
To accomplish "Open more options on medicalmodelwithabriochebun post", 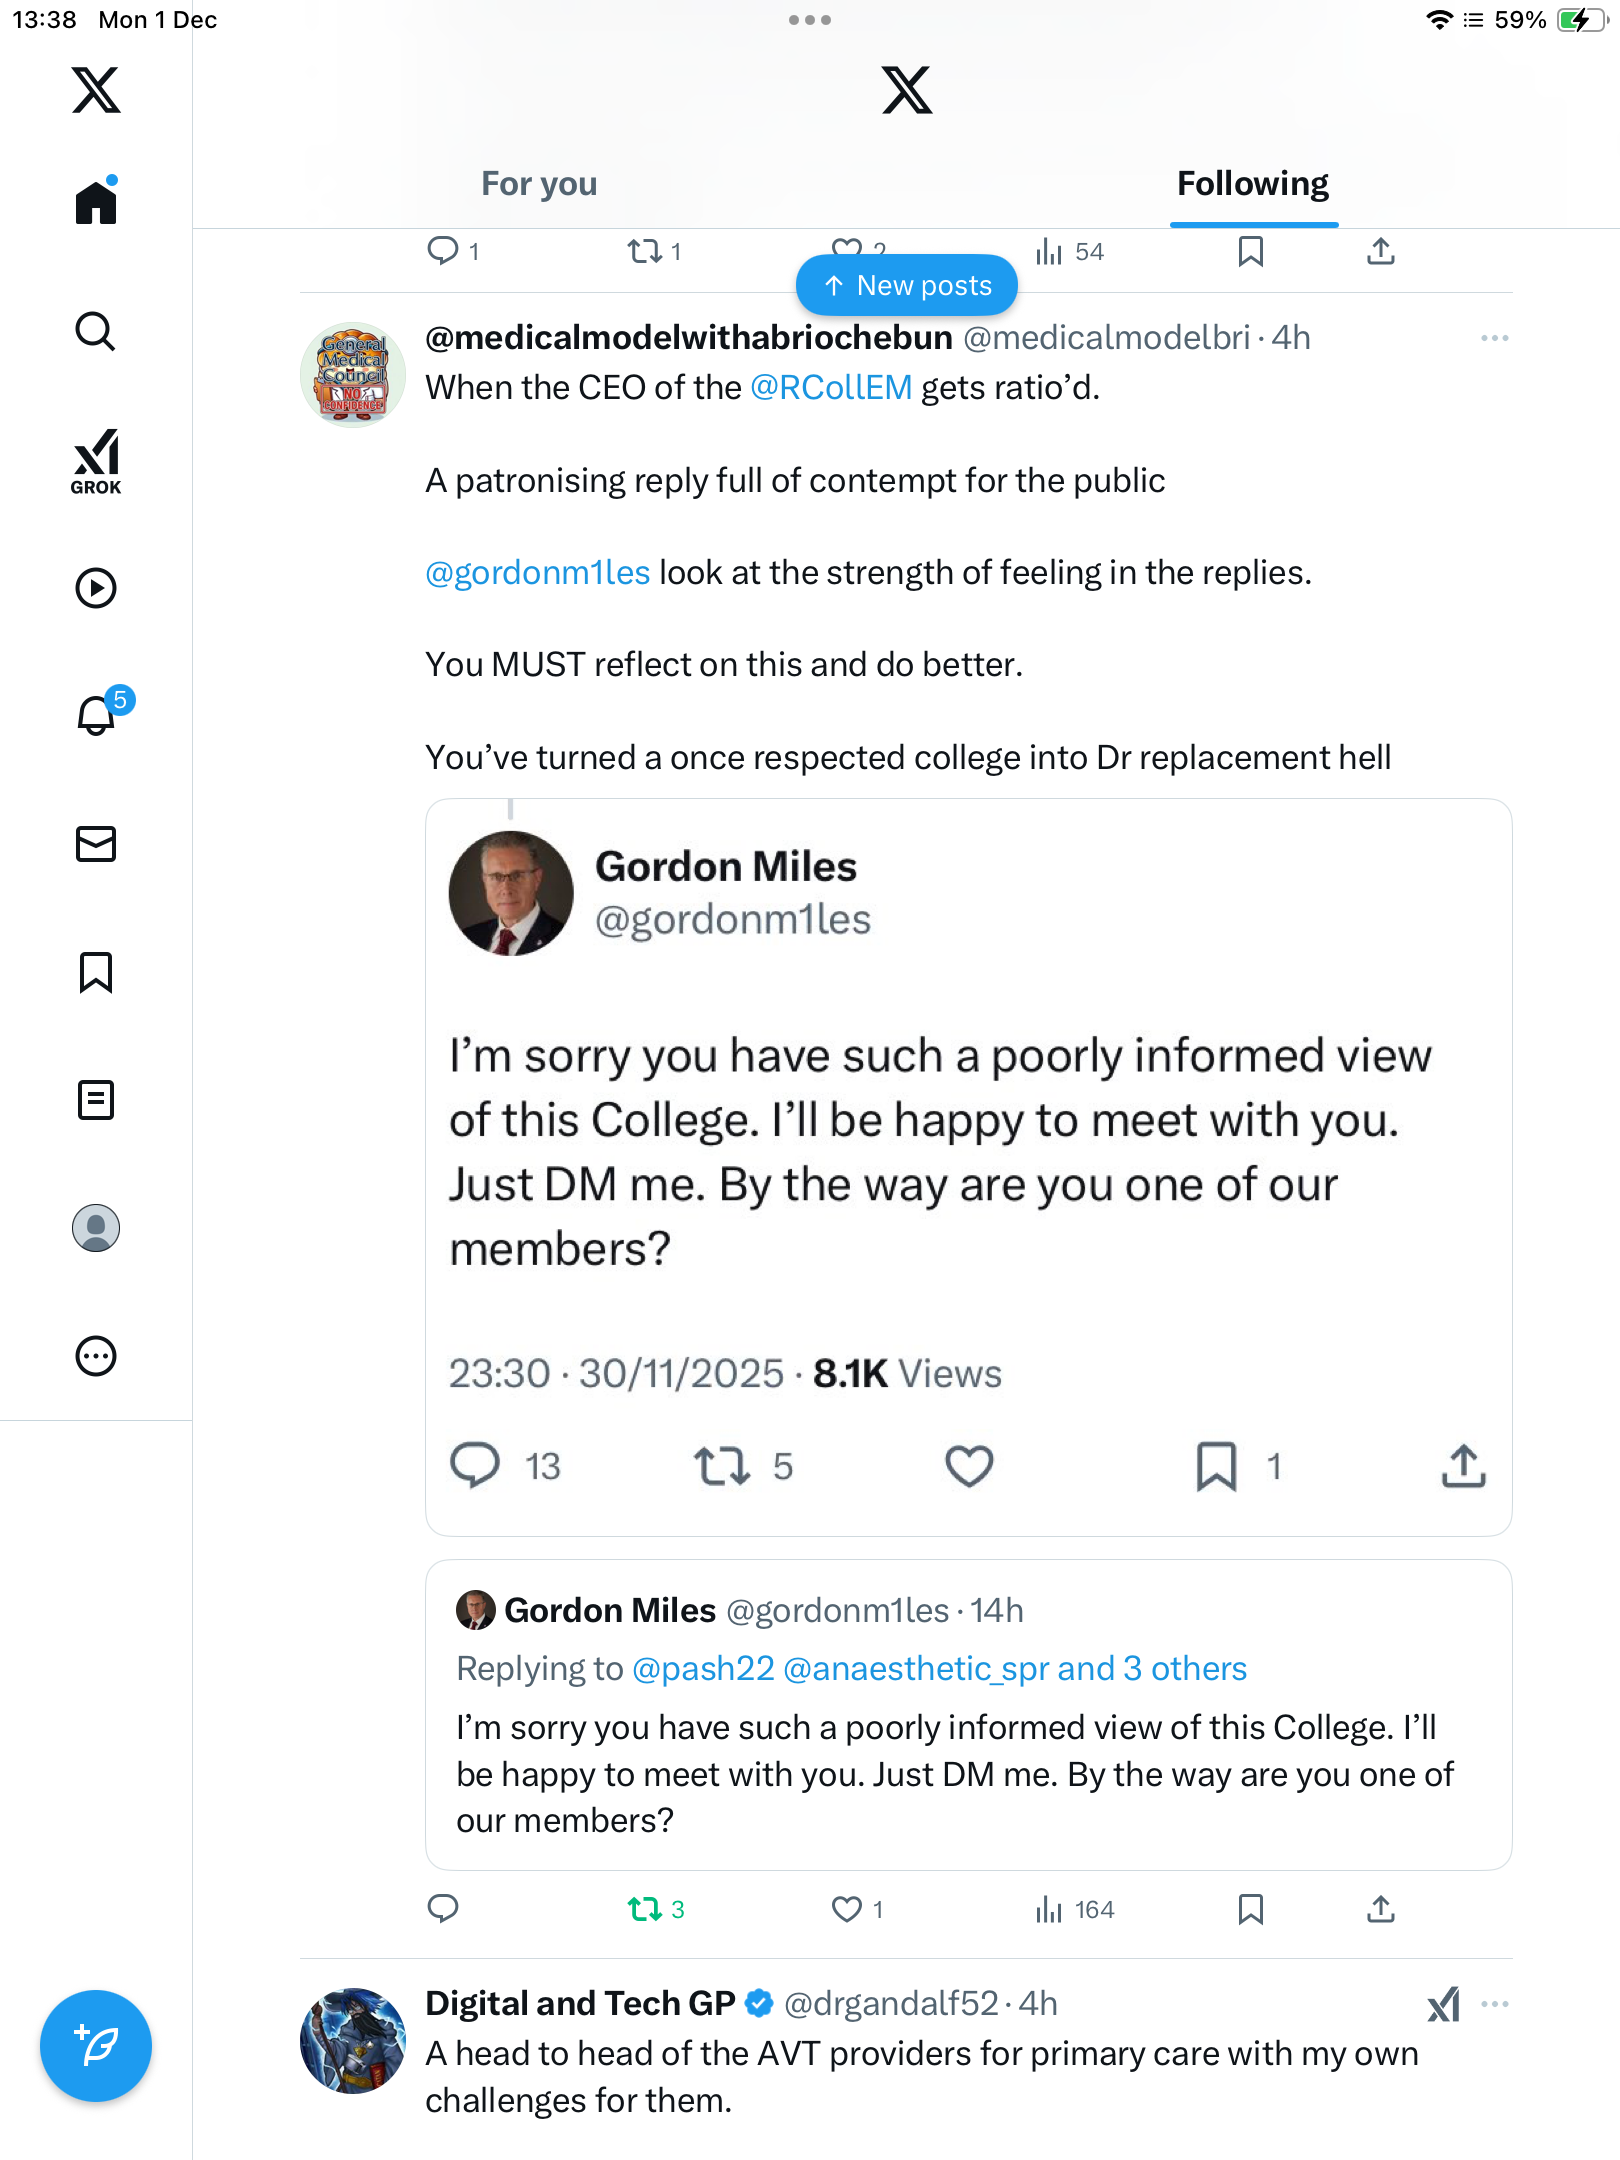I will tap(1494, 338).
